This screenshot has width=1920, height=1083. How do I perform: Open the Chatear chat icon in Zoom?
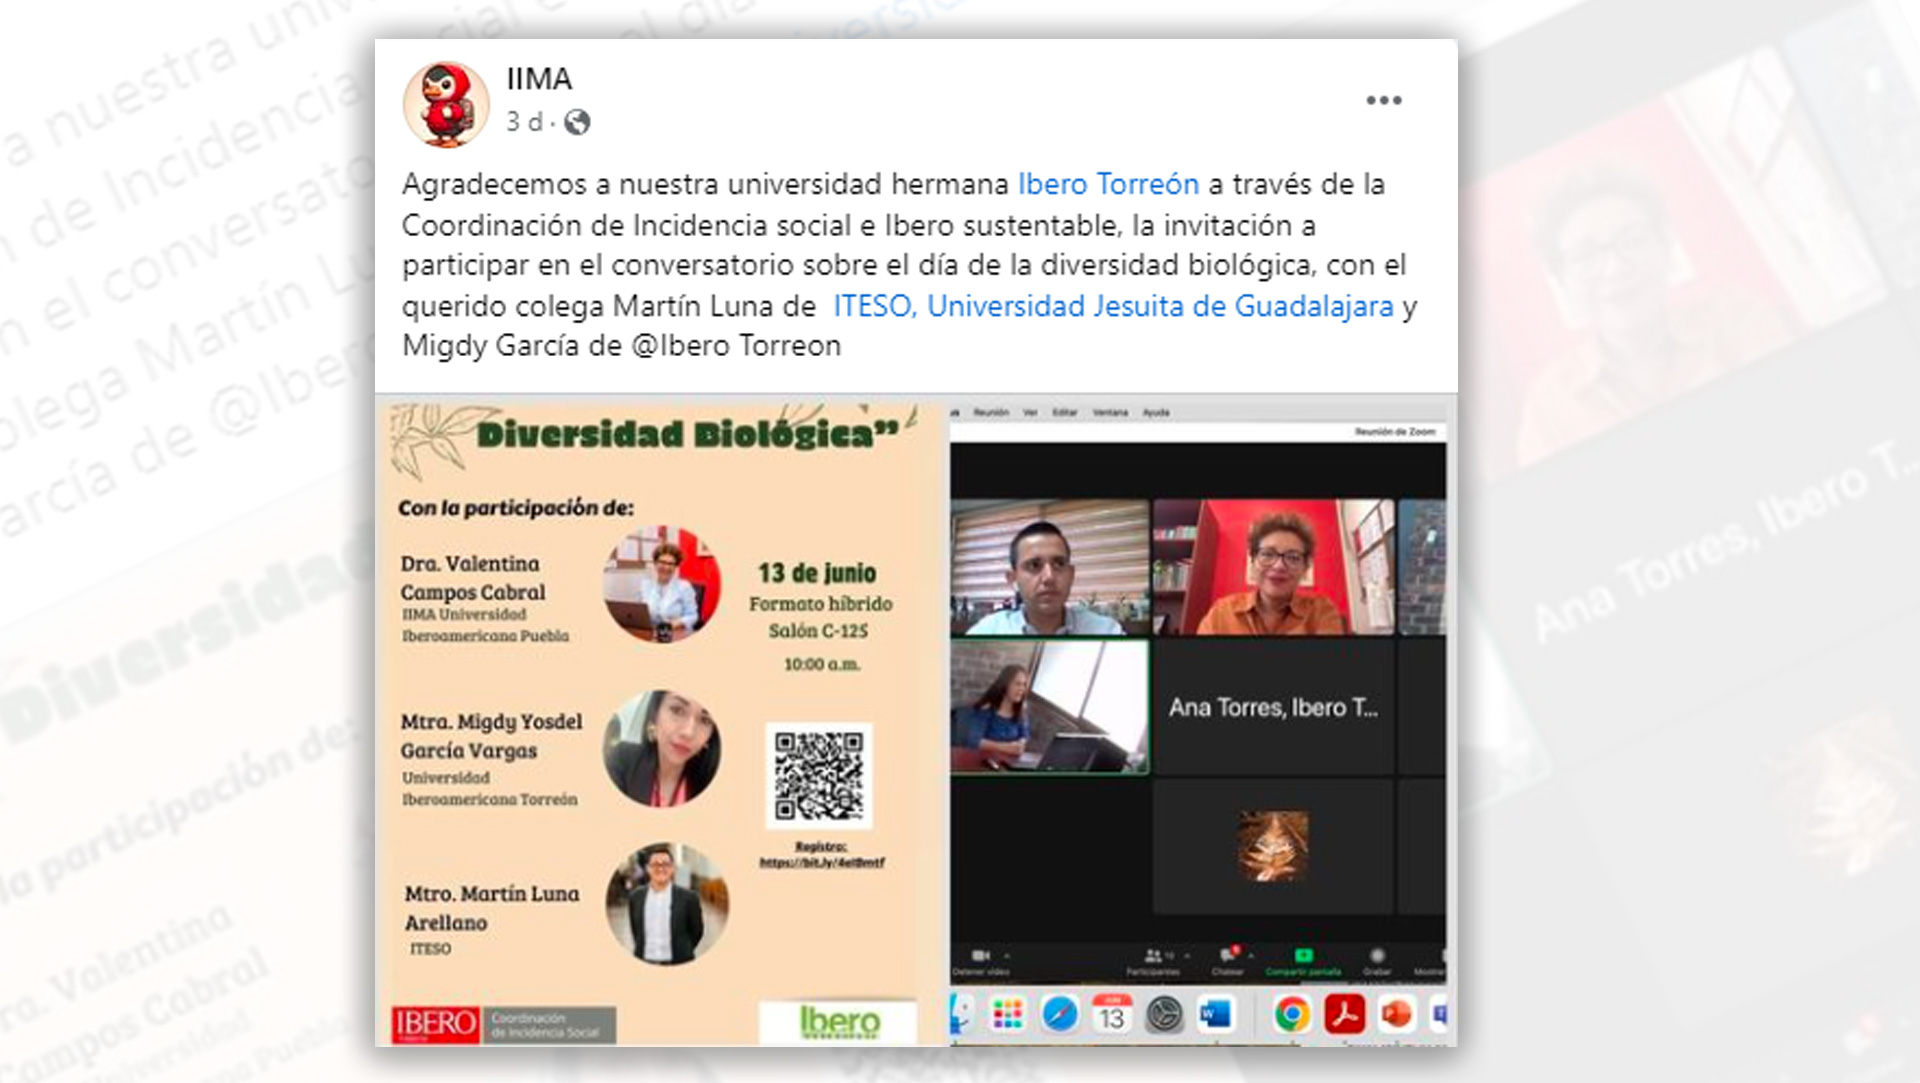(x=1228, y=955)
